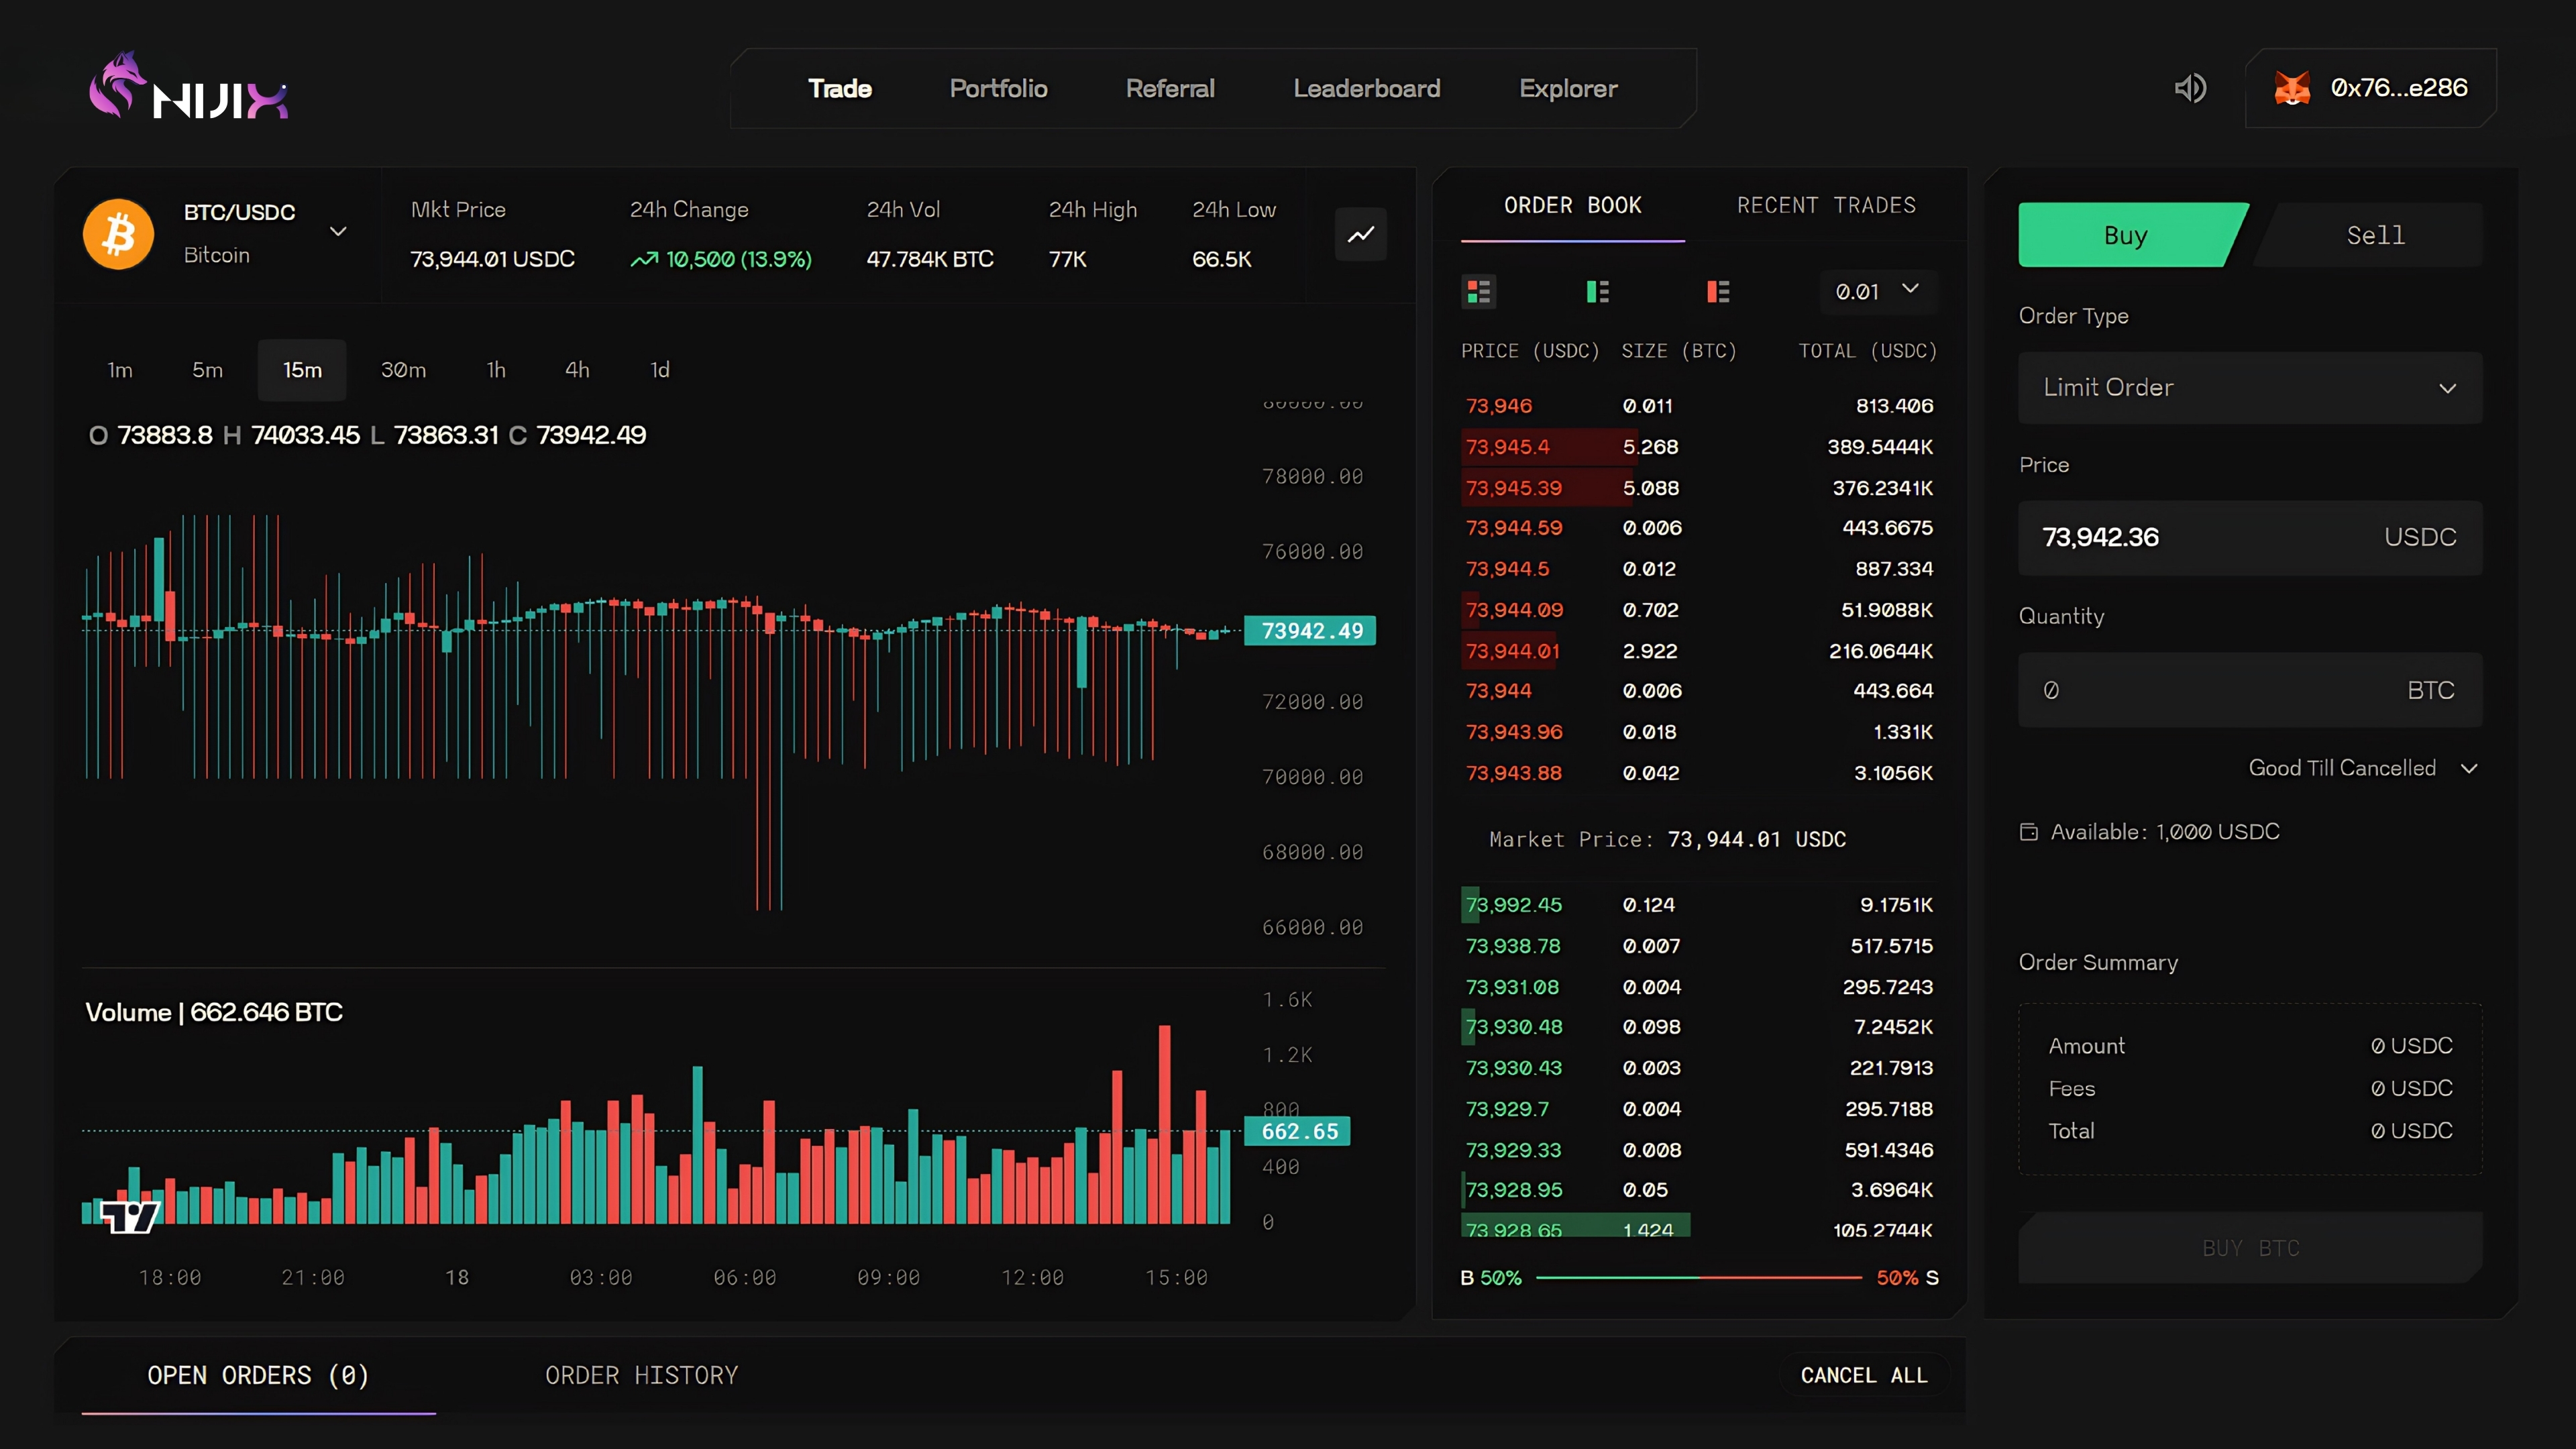Show asks-only order book view icon
2576x1449 pixels.
point(1718,291)
